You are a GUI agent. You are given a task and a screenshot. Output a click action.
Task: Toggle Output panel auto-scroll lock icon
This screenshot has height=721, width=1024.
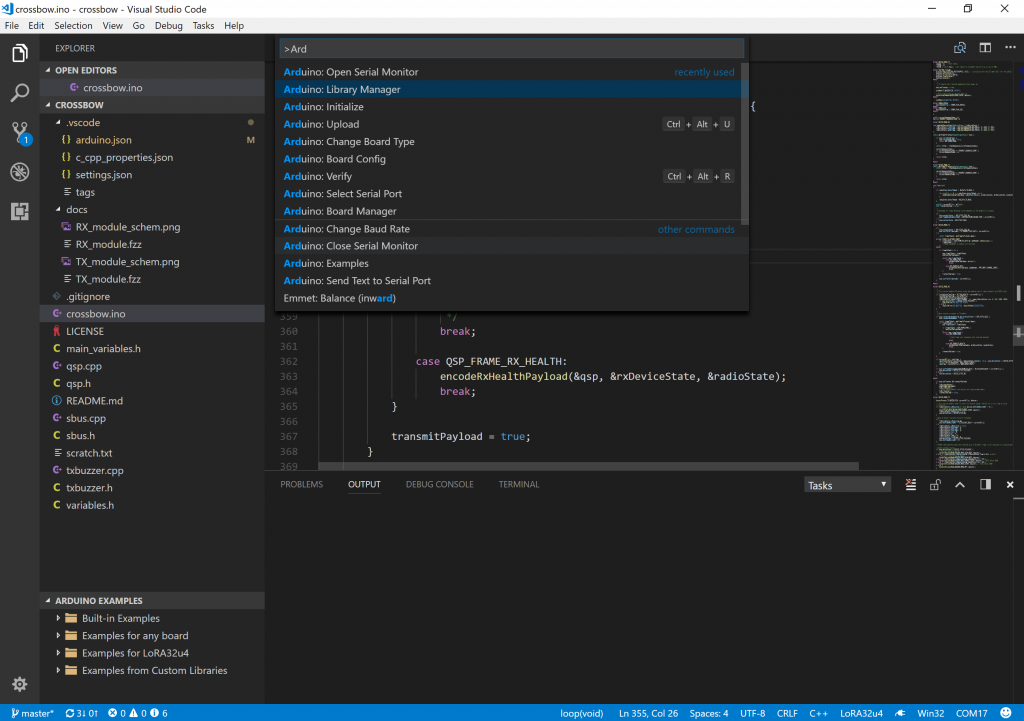click(x=935, y=484)
